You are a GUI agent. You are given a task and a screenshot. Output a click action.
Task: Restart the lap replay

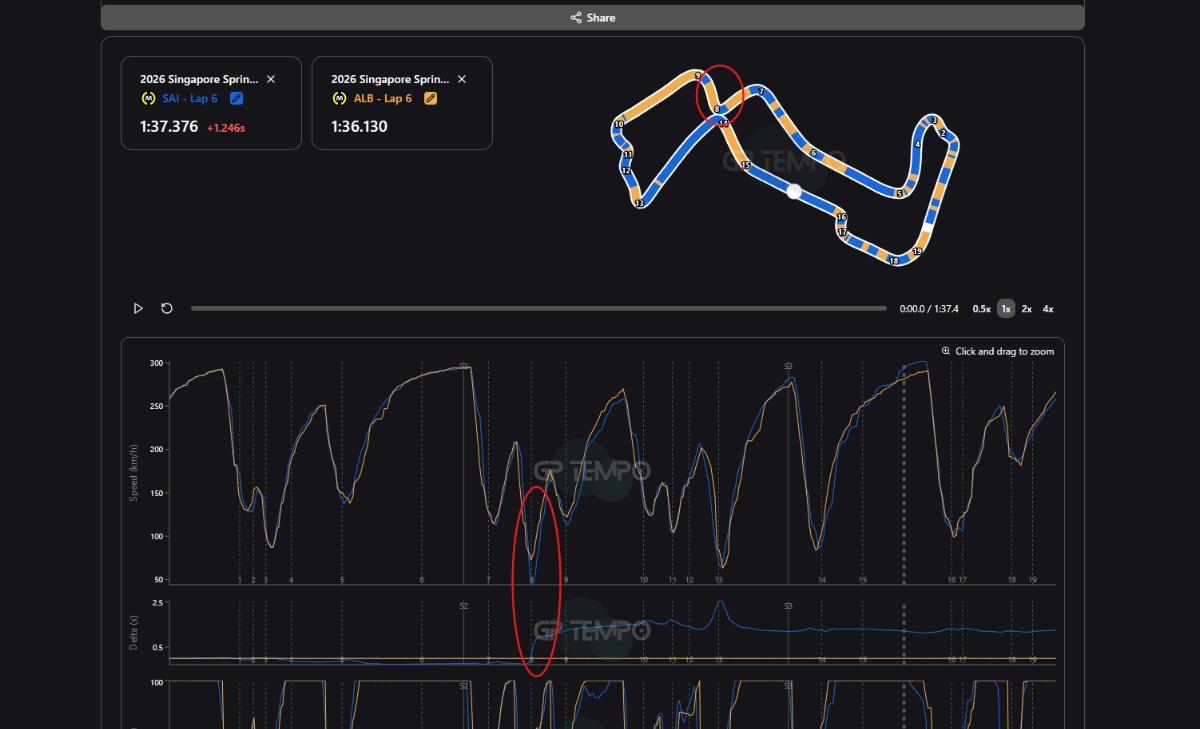(167, 308)
